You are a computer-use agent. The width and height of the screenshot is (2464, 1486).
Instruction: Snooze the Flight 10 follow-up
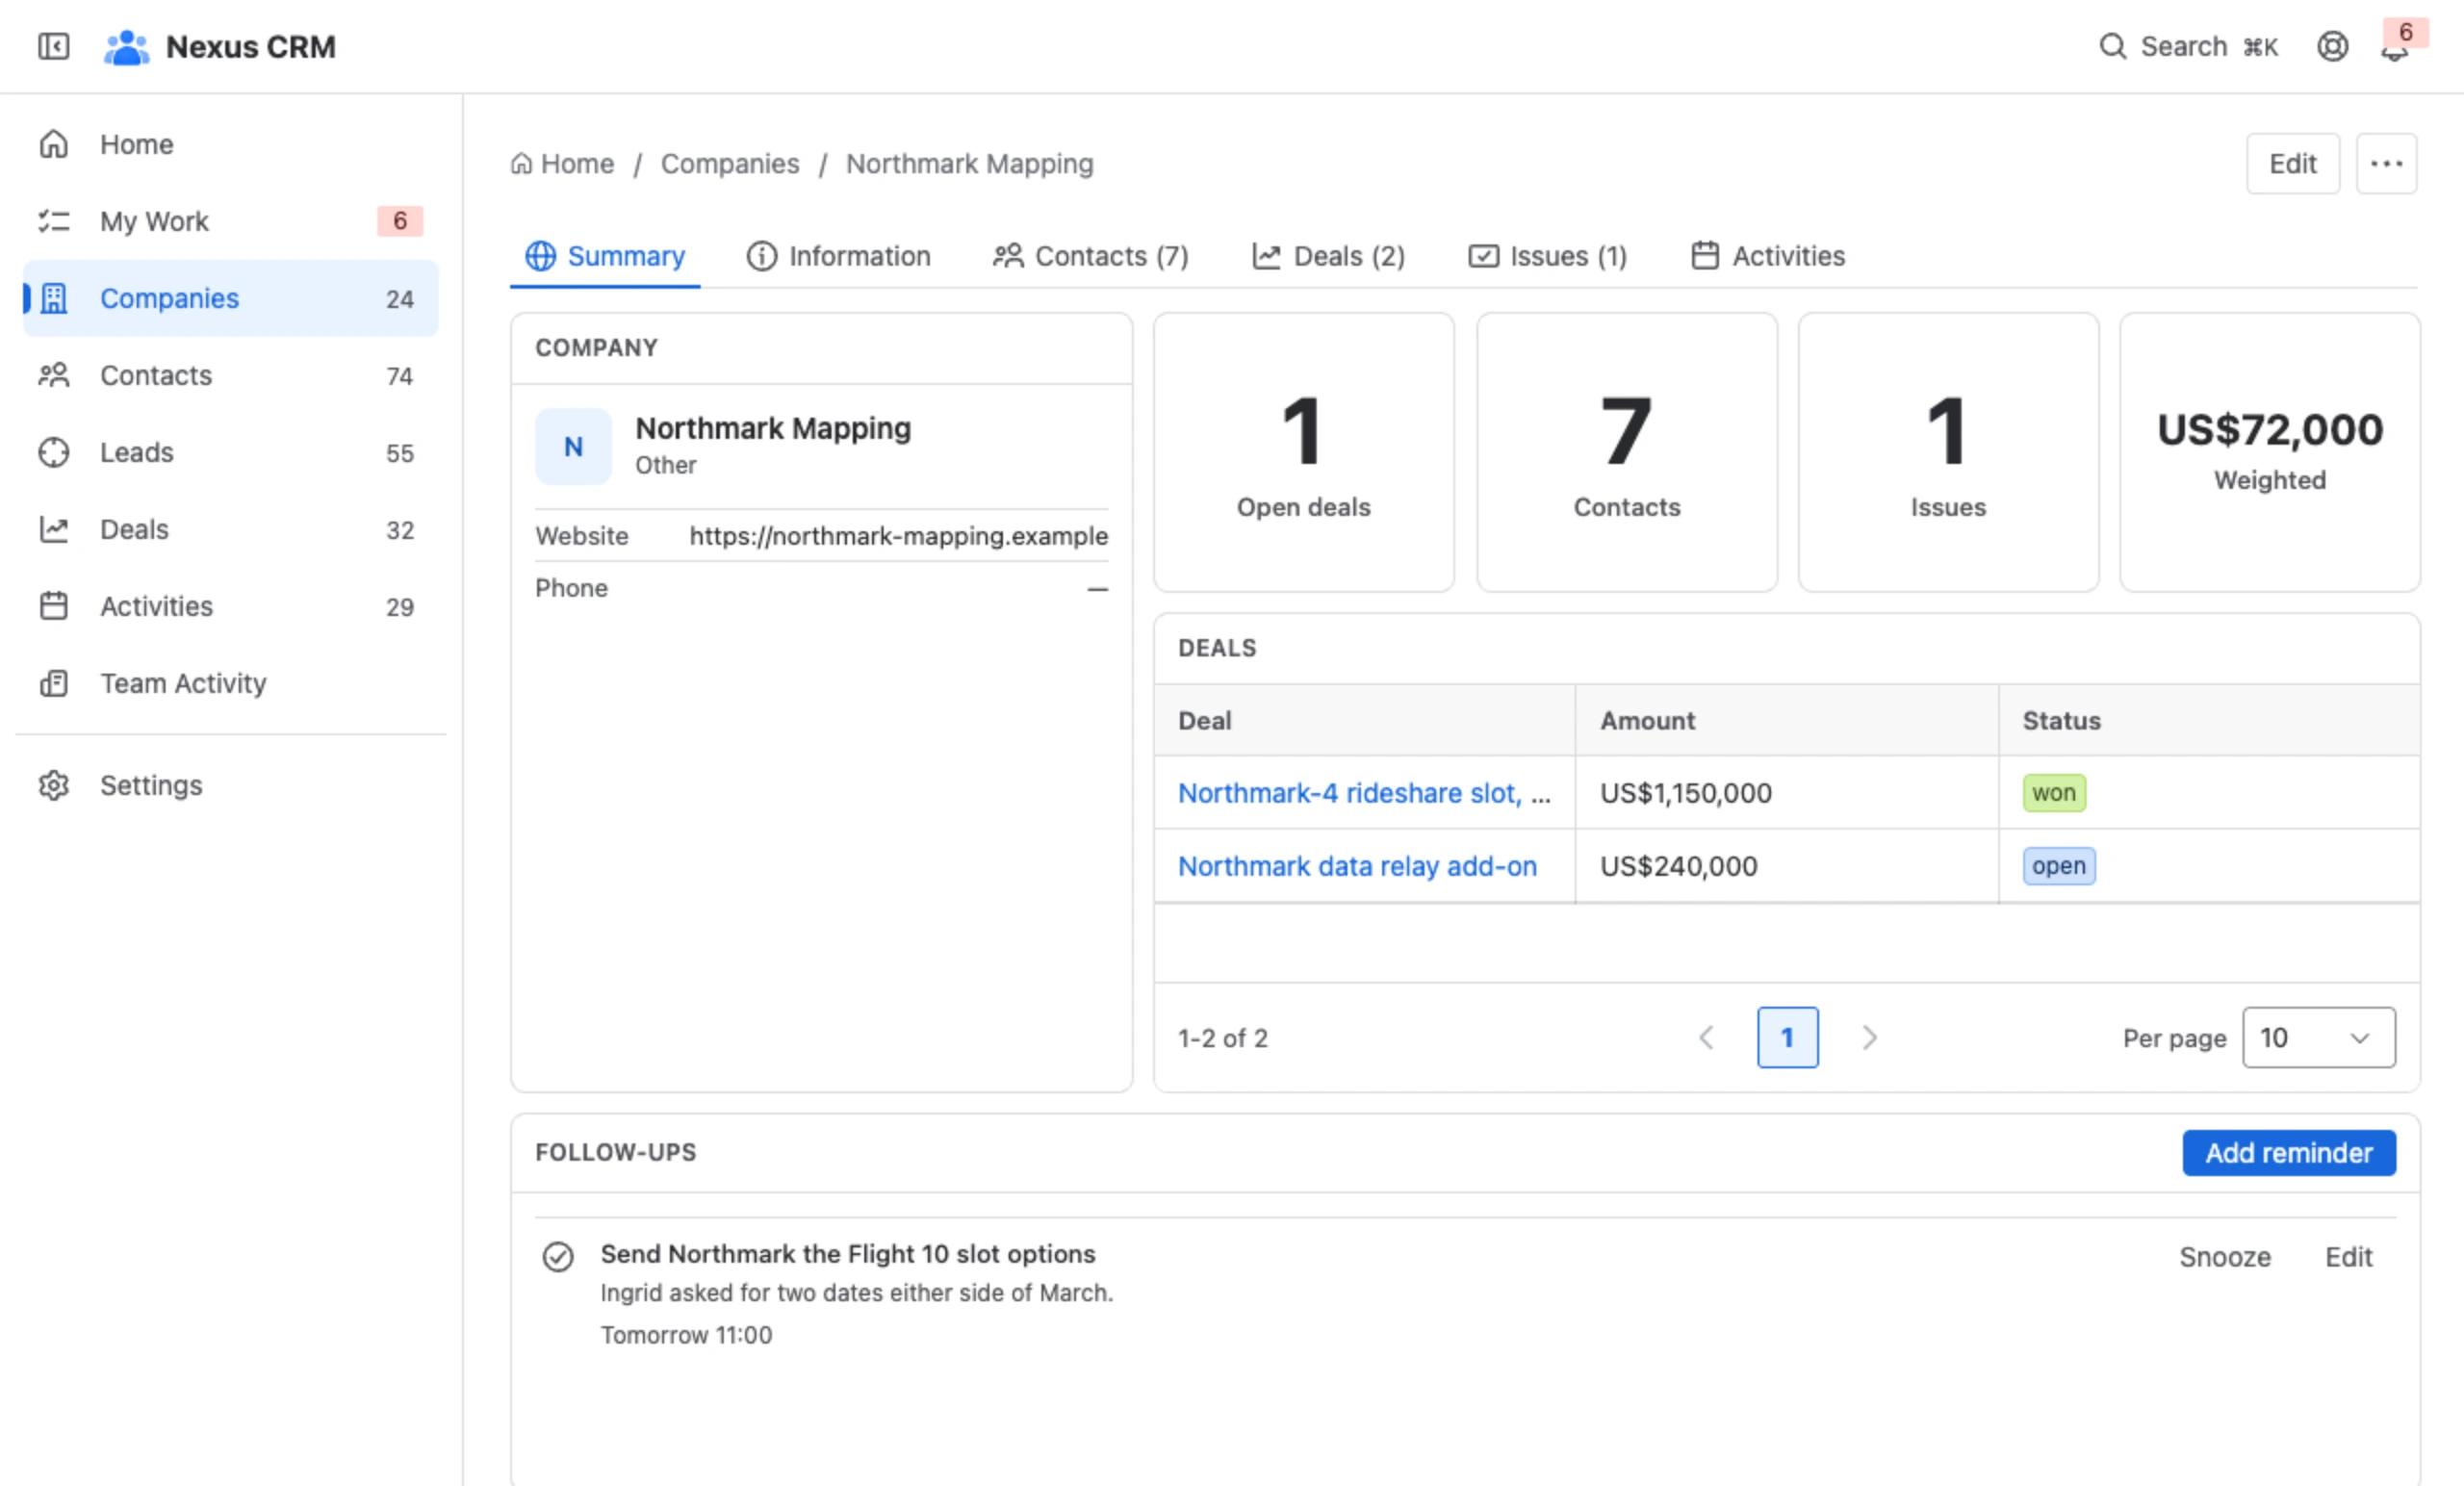[x=2224, y=1256]
